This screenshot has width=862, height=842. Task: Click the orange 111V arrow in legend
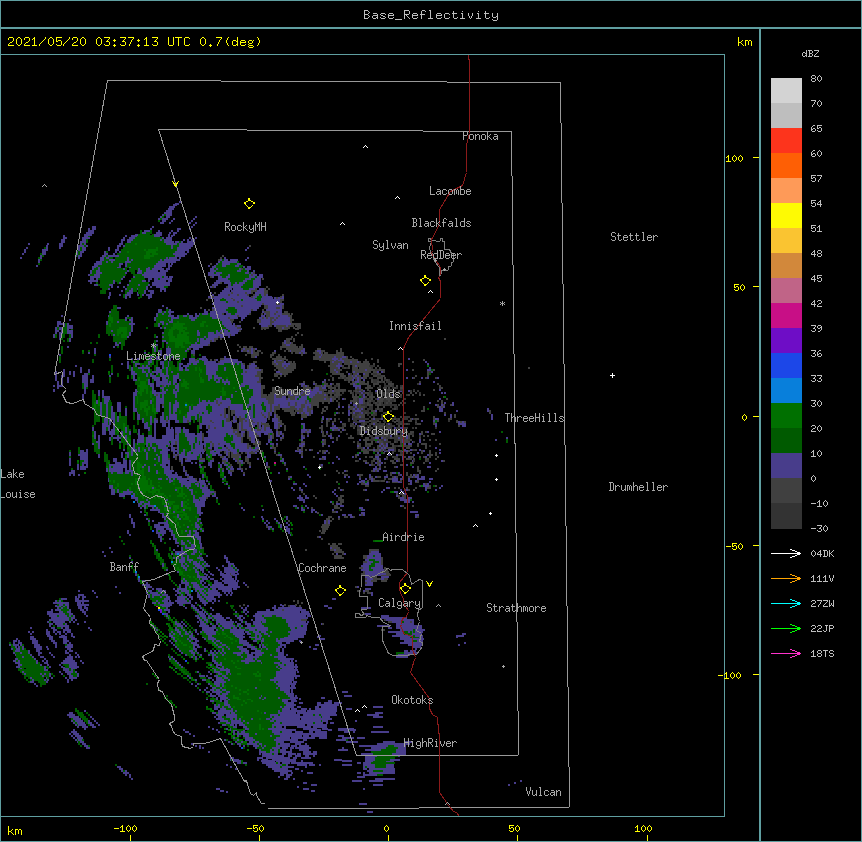786,578
